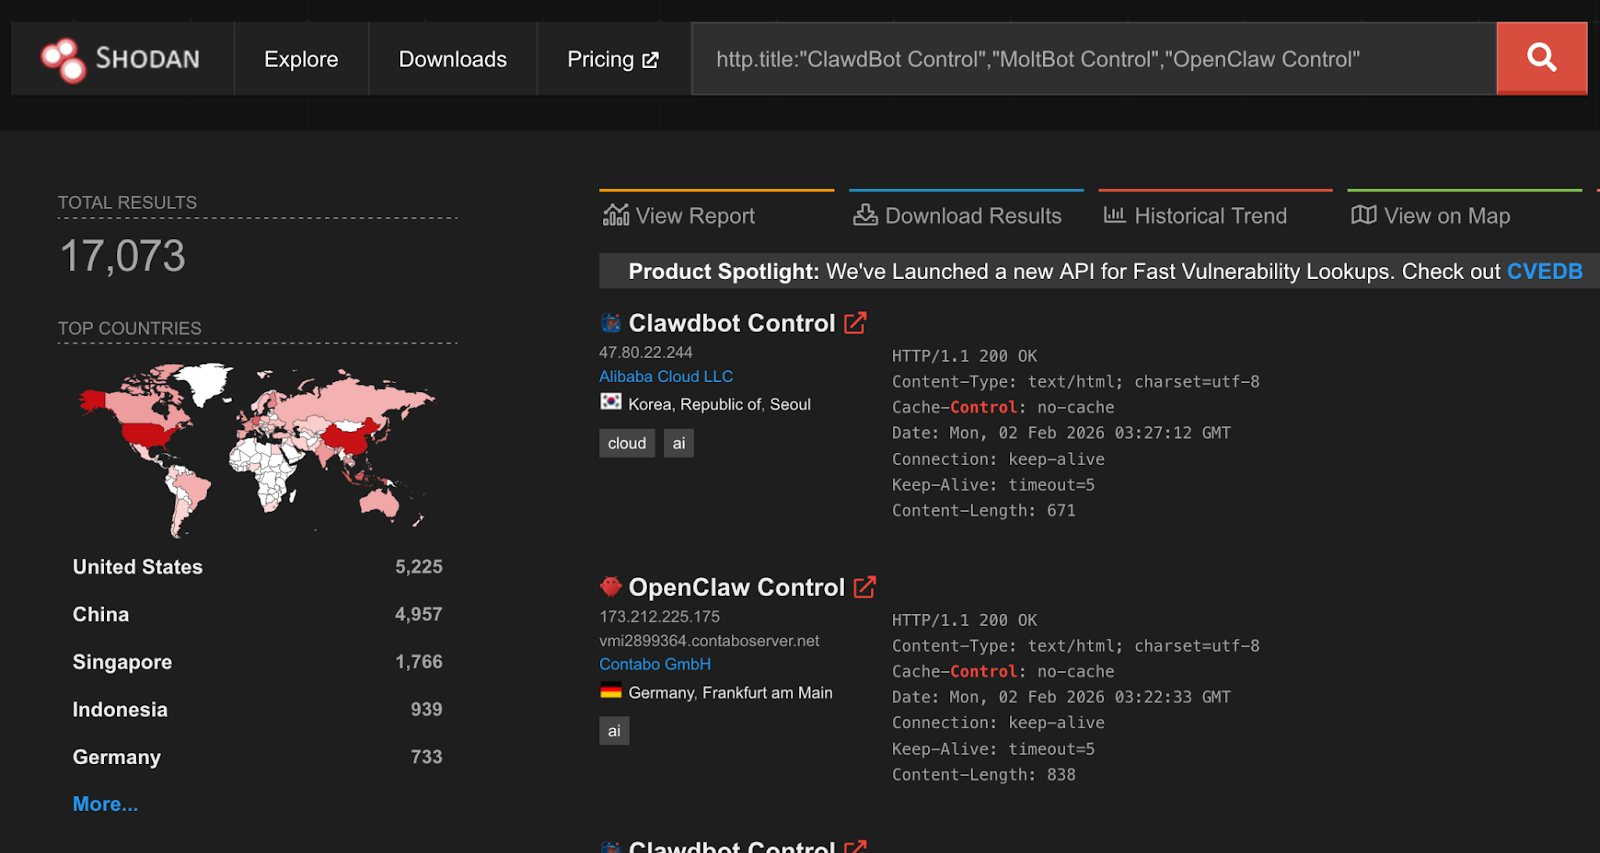Click the OpenClaw red favicon icon

610,587
